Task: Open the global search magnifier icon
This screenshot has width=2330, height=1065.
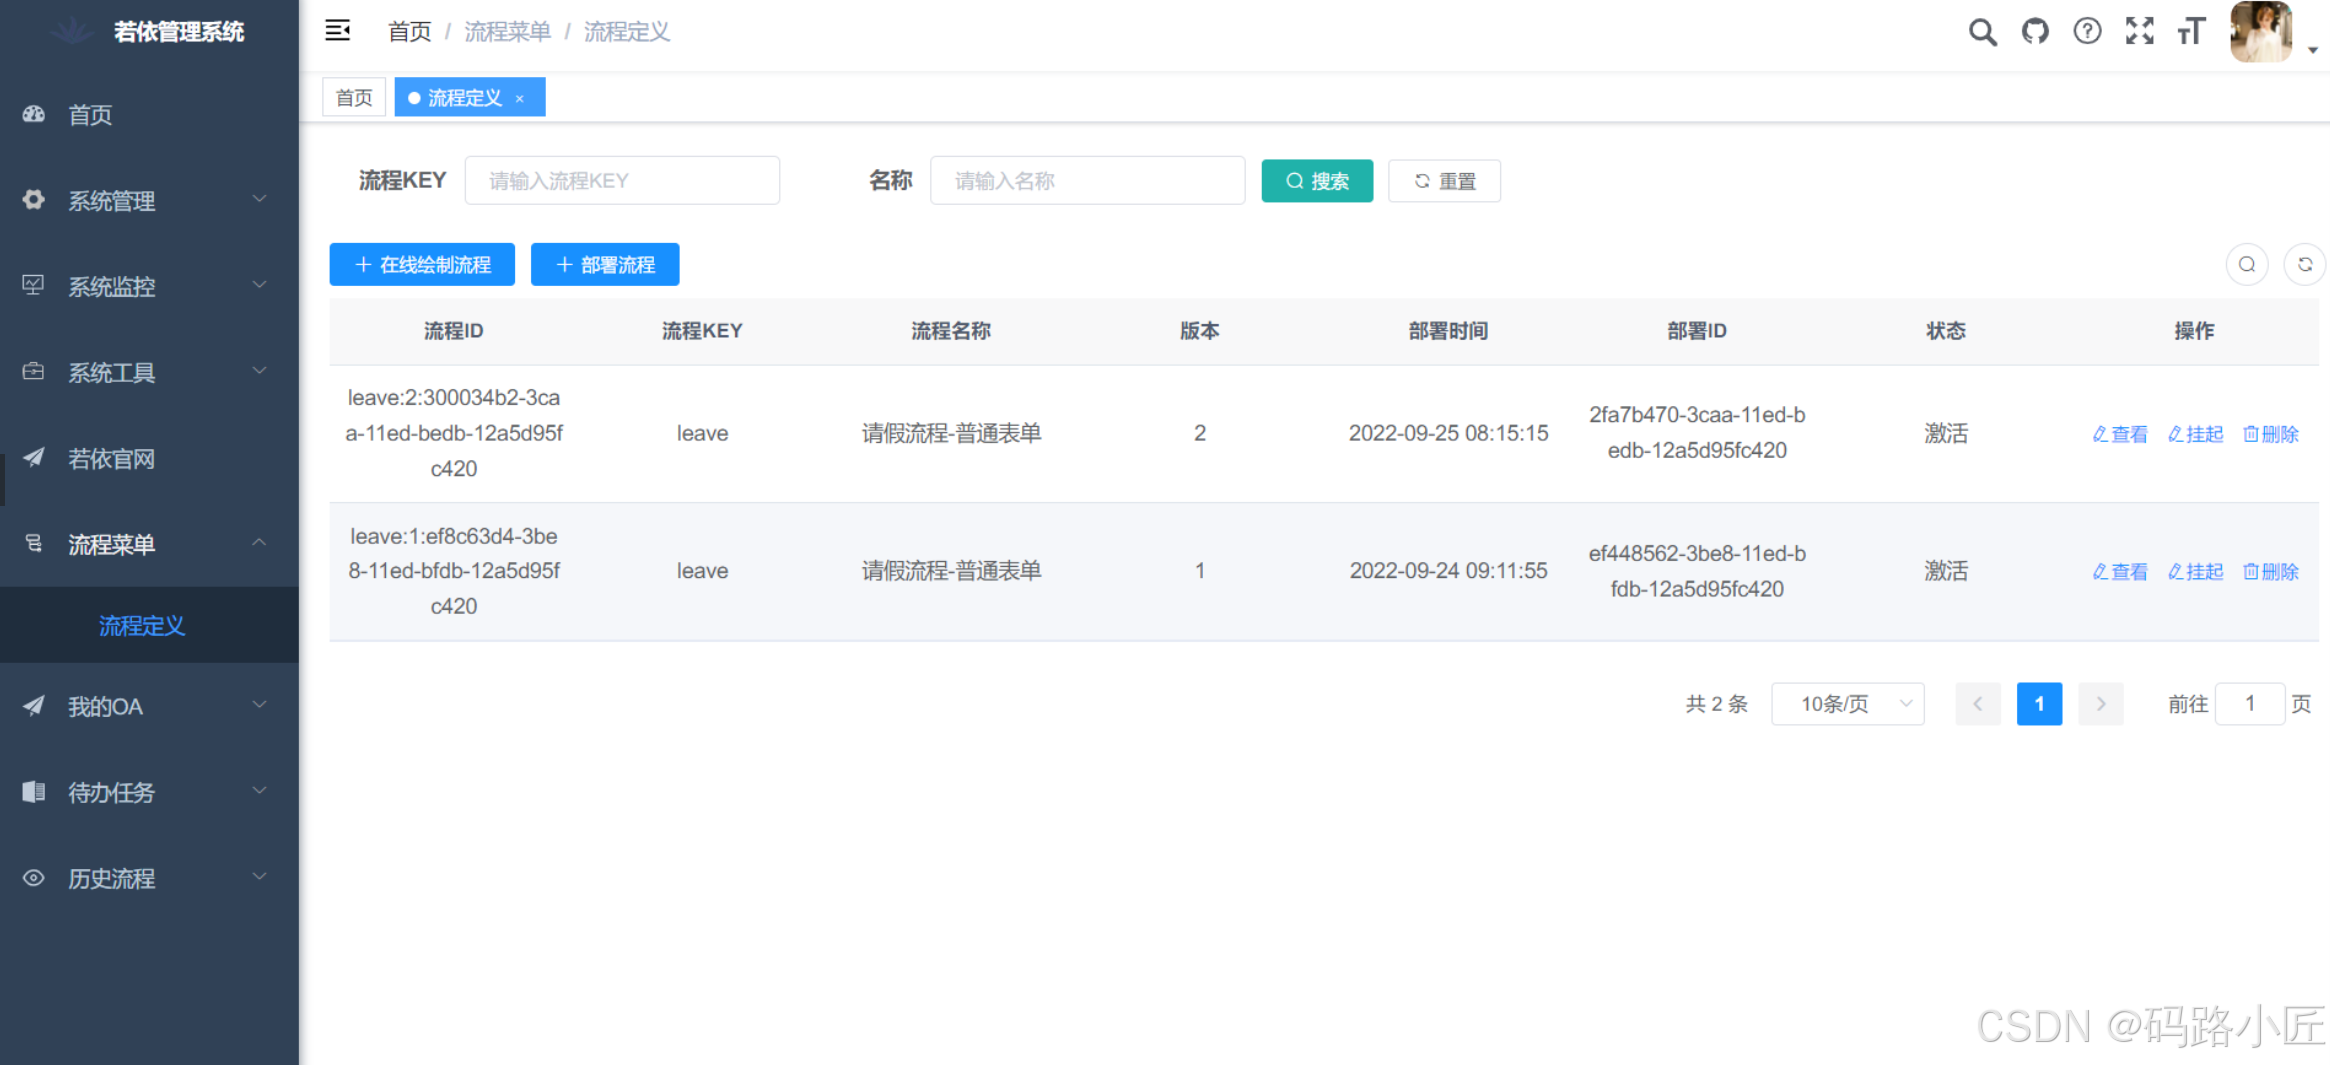Action: [1982, 31]
